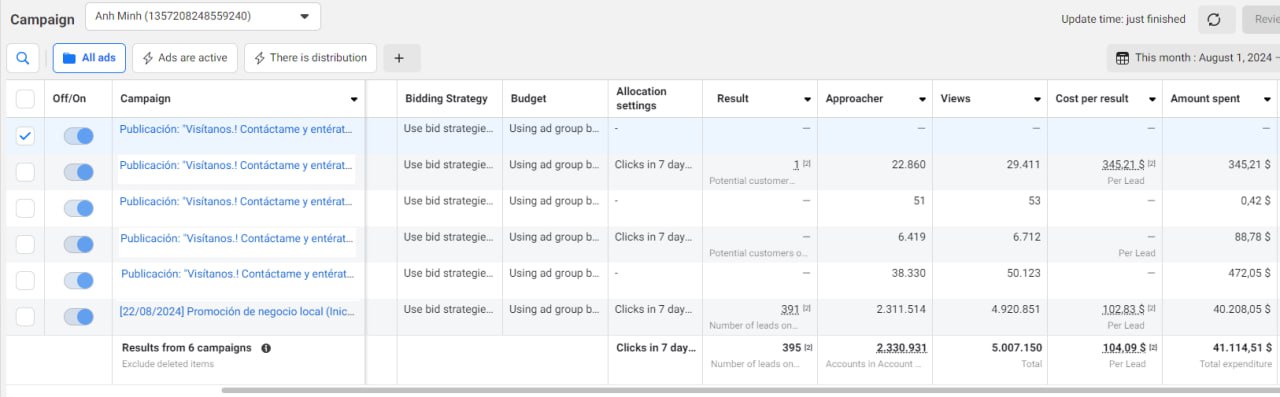Open Approacher column sort arrow
Viewport: 1280px width, 397px height.
(x=922, y=99)
